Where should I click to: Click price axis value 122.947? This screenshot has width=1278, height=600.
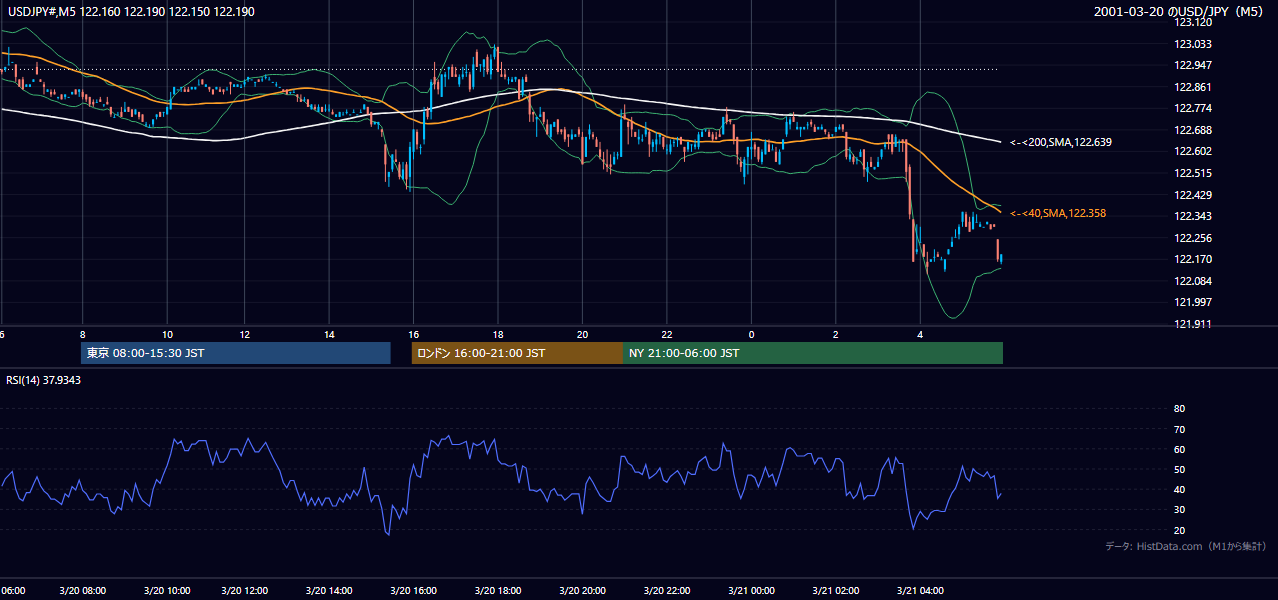click(x=1192, y=66)
